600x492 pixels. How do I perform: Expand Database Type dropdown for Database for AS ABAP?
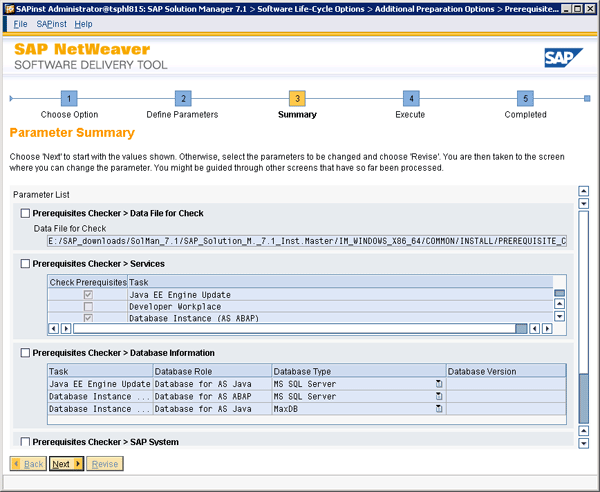[438, 396]
